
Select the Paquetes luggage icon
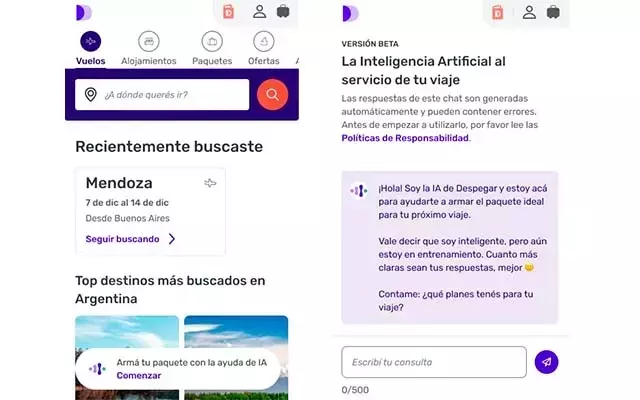click(x=212, y=41)
